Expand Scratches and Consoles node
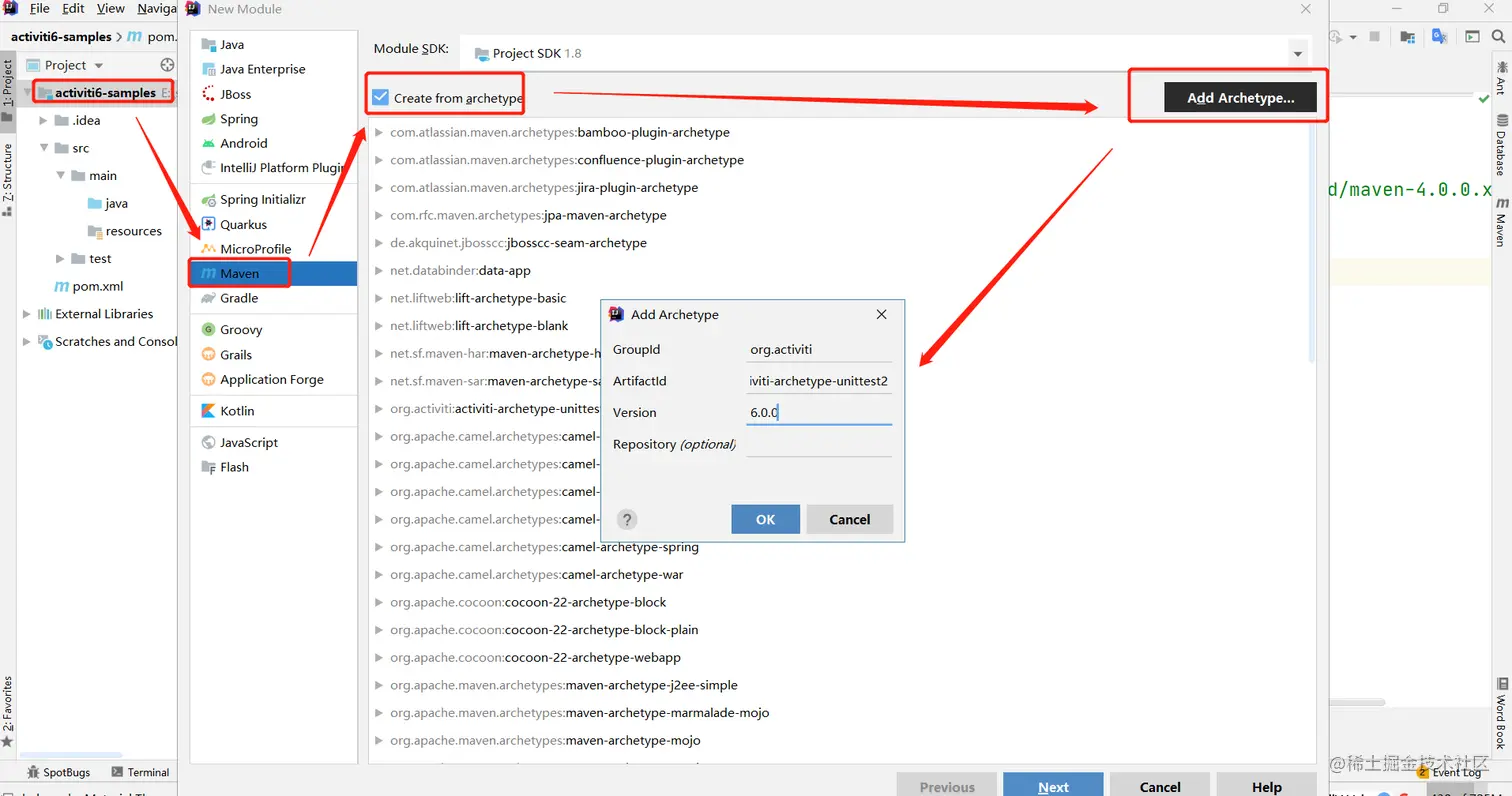Screen dimensions: 1512x796 point(26,342)
